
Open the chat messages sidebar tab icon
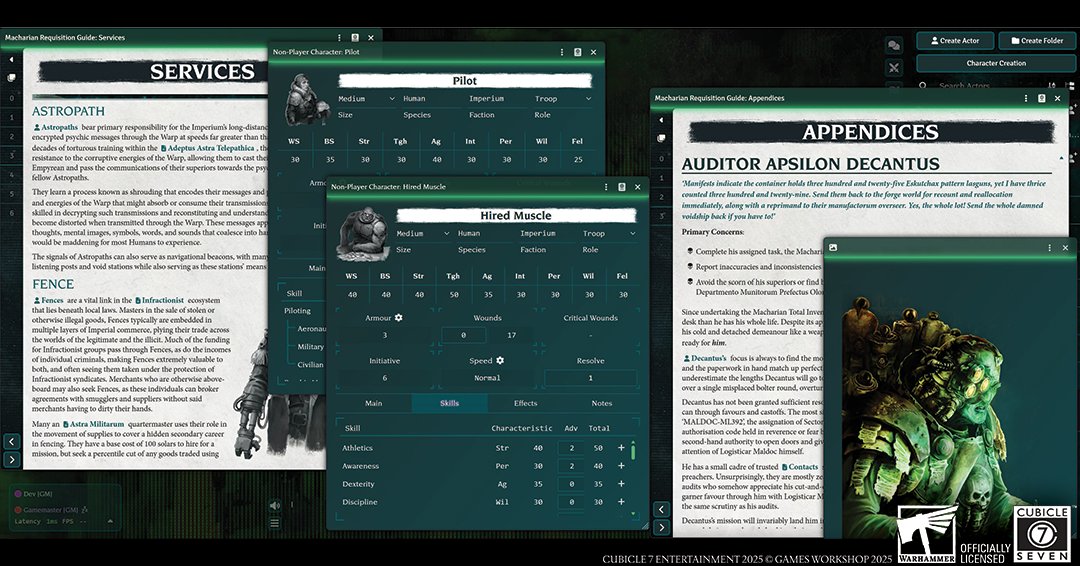[893, 45]
